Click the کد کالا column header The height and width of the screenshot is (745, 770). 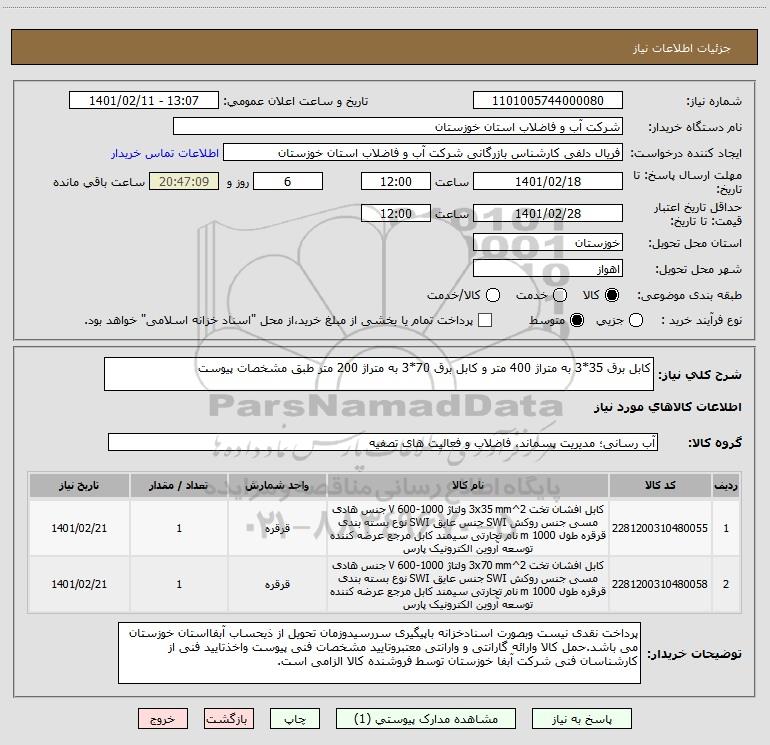660,485
